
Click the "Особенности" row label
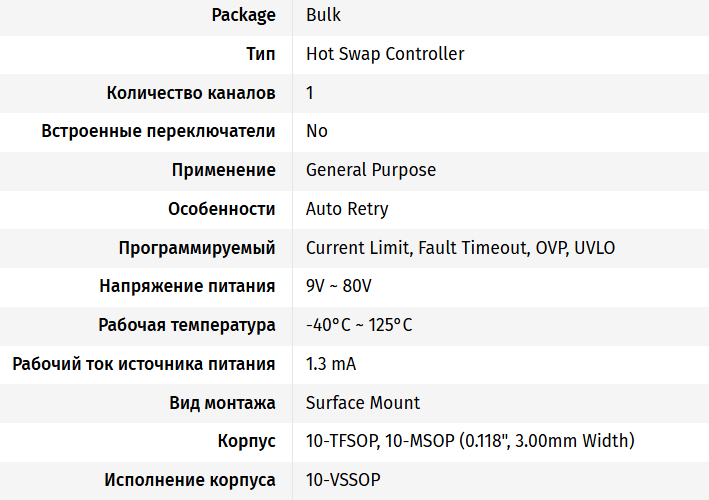click(x=221, y=209)
